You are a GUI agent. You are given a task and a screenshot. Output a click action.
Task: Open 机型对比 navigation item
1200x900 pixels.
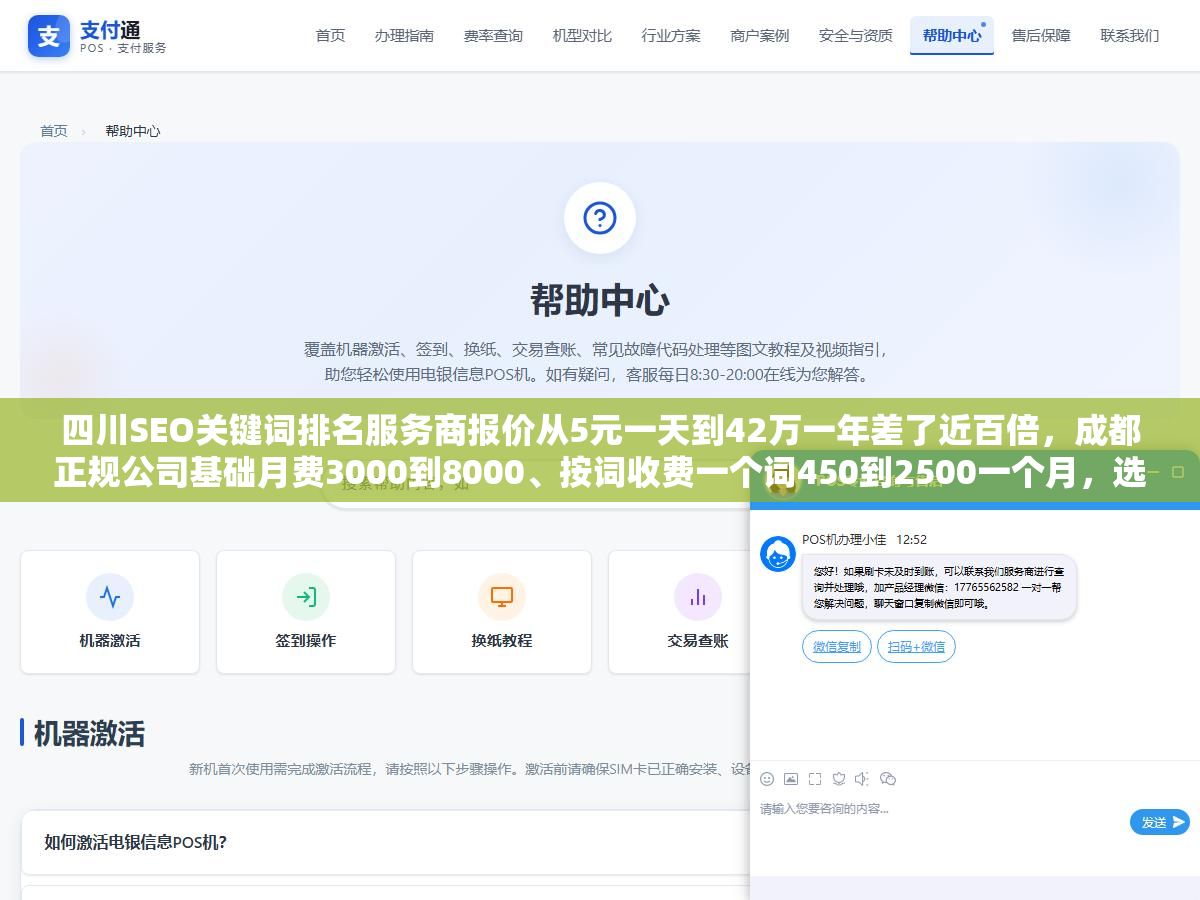pos(582,35)
